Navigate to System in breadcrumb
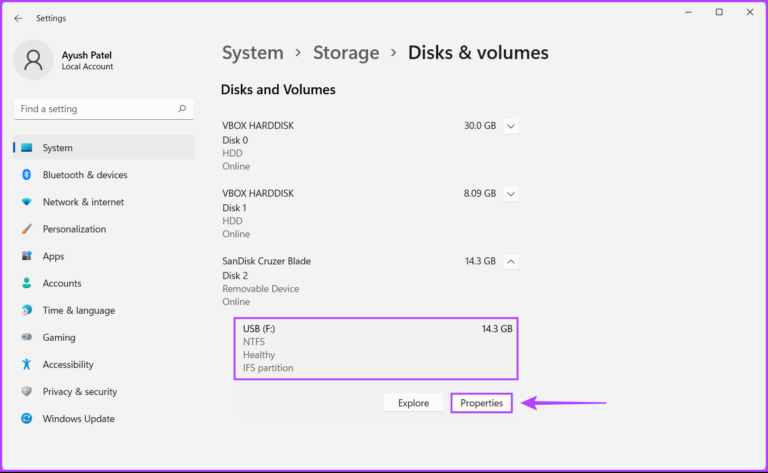The image size is (768, 473). click(x=253, y=53)
